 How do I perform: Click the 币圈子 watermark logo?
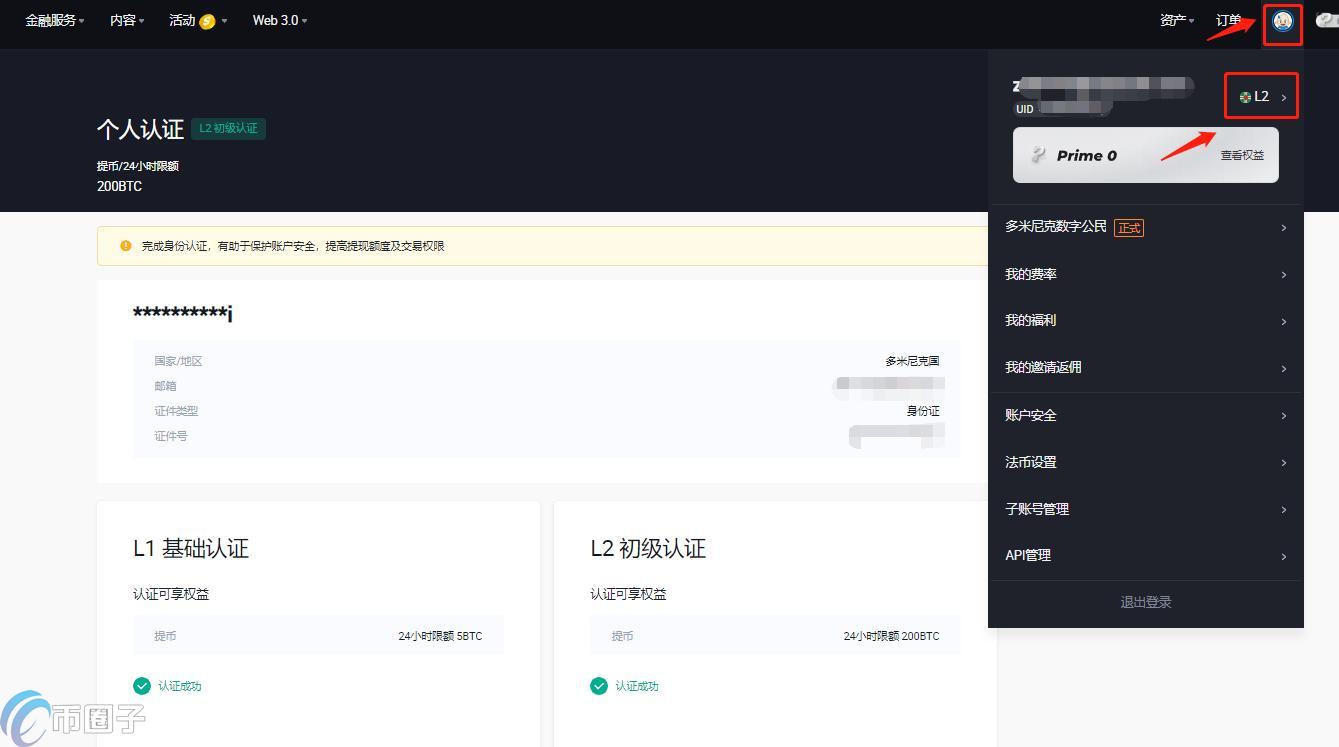click(x=72, y=718)
